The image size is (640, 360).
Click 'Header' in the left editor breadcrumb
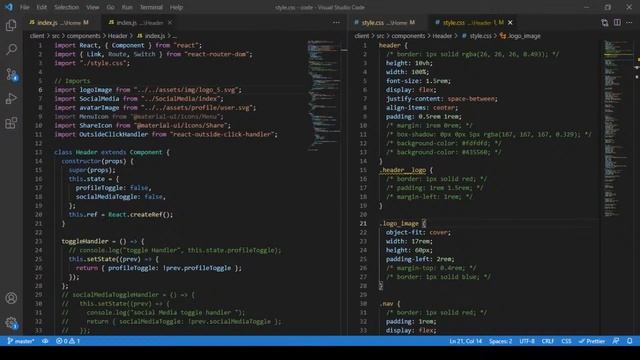118,36
